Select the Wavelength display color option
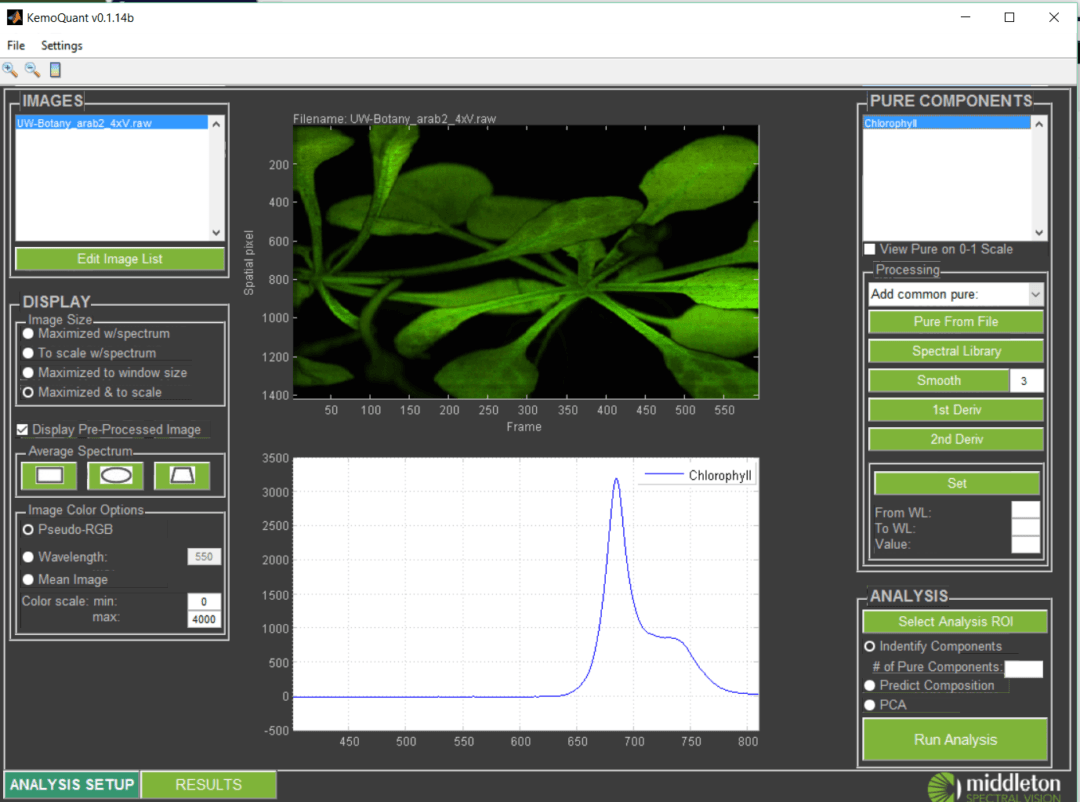The image size is (1080, 802). coord(29,556)
